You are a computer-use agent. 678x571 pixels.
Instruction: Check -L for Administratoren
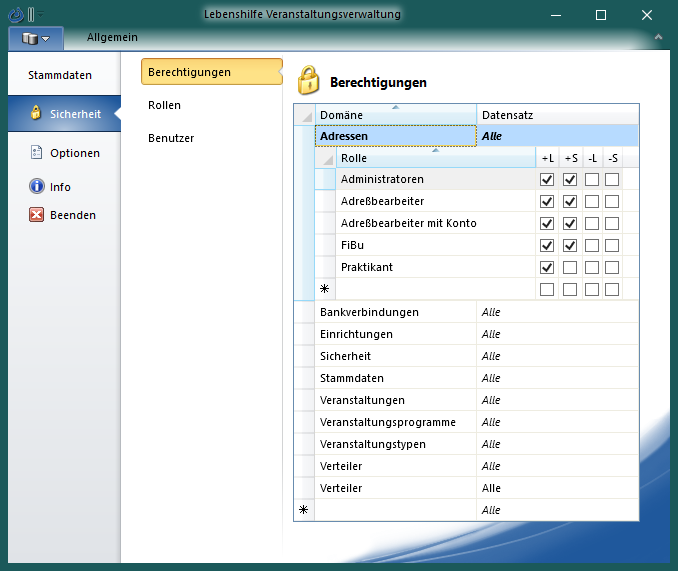click(592, 179)
